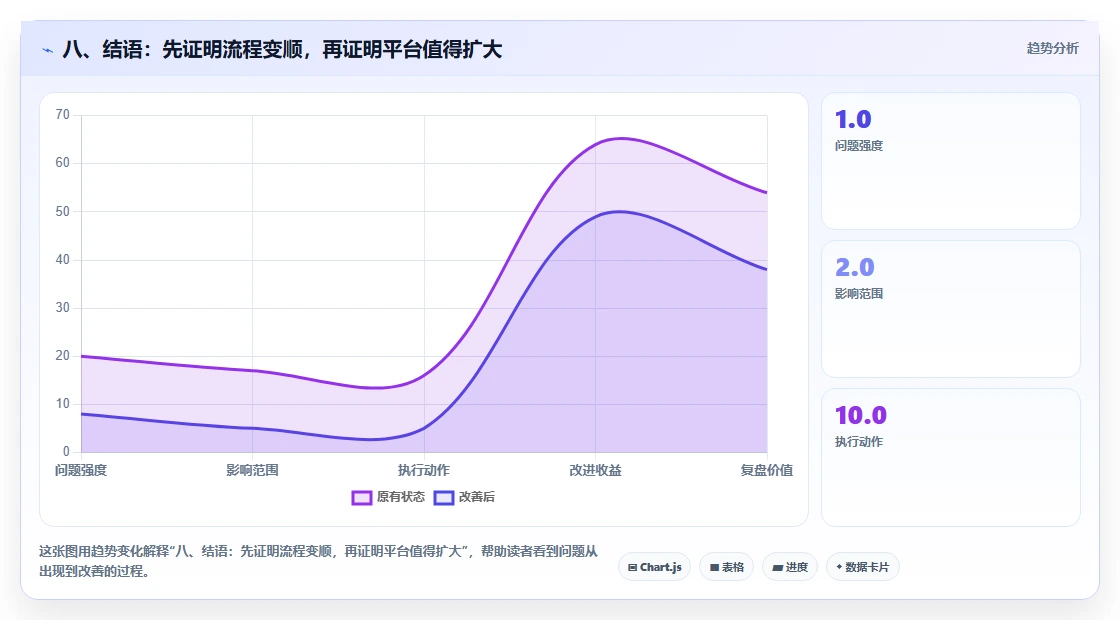1120x620 pixels.
Task: Click the chart description paragraph
Action: click(x=319, y=561)
